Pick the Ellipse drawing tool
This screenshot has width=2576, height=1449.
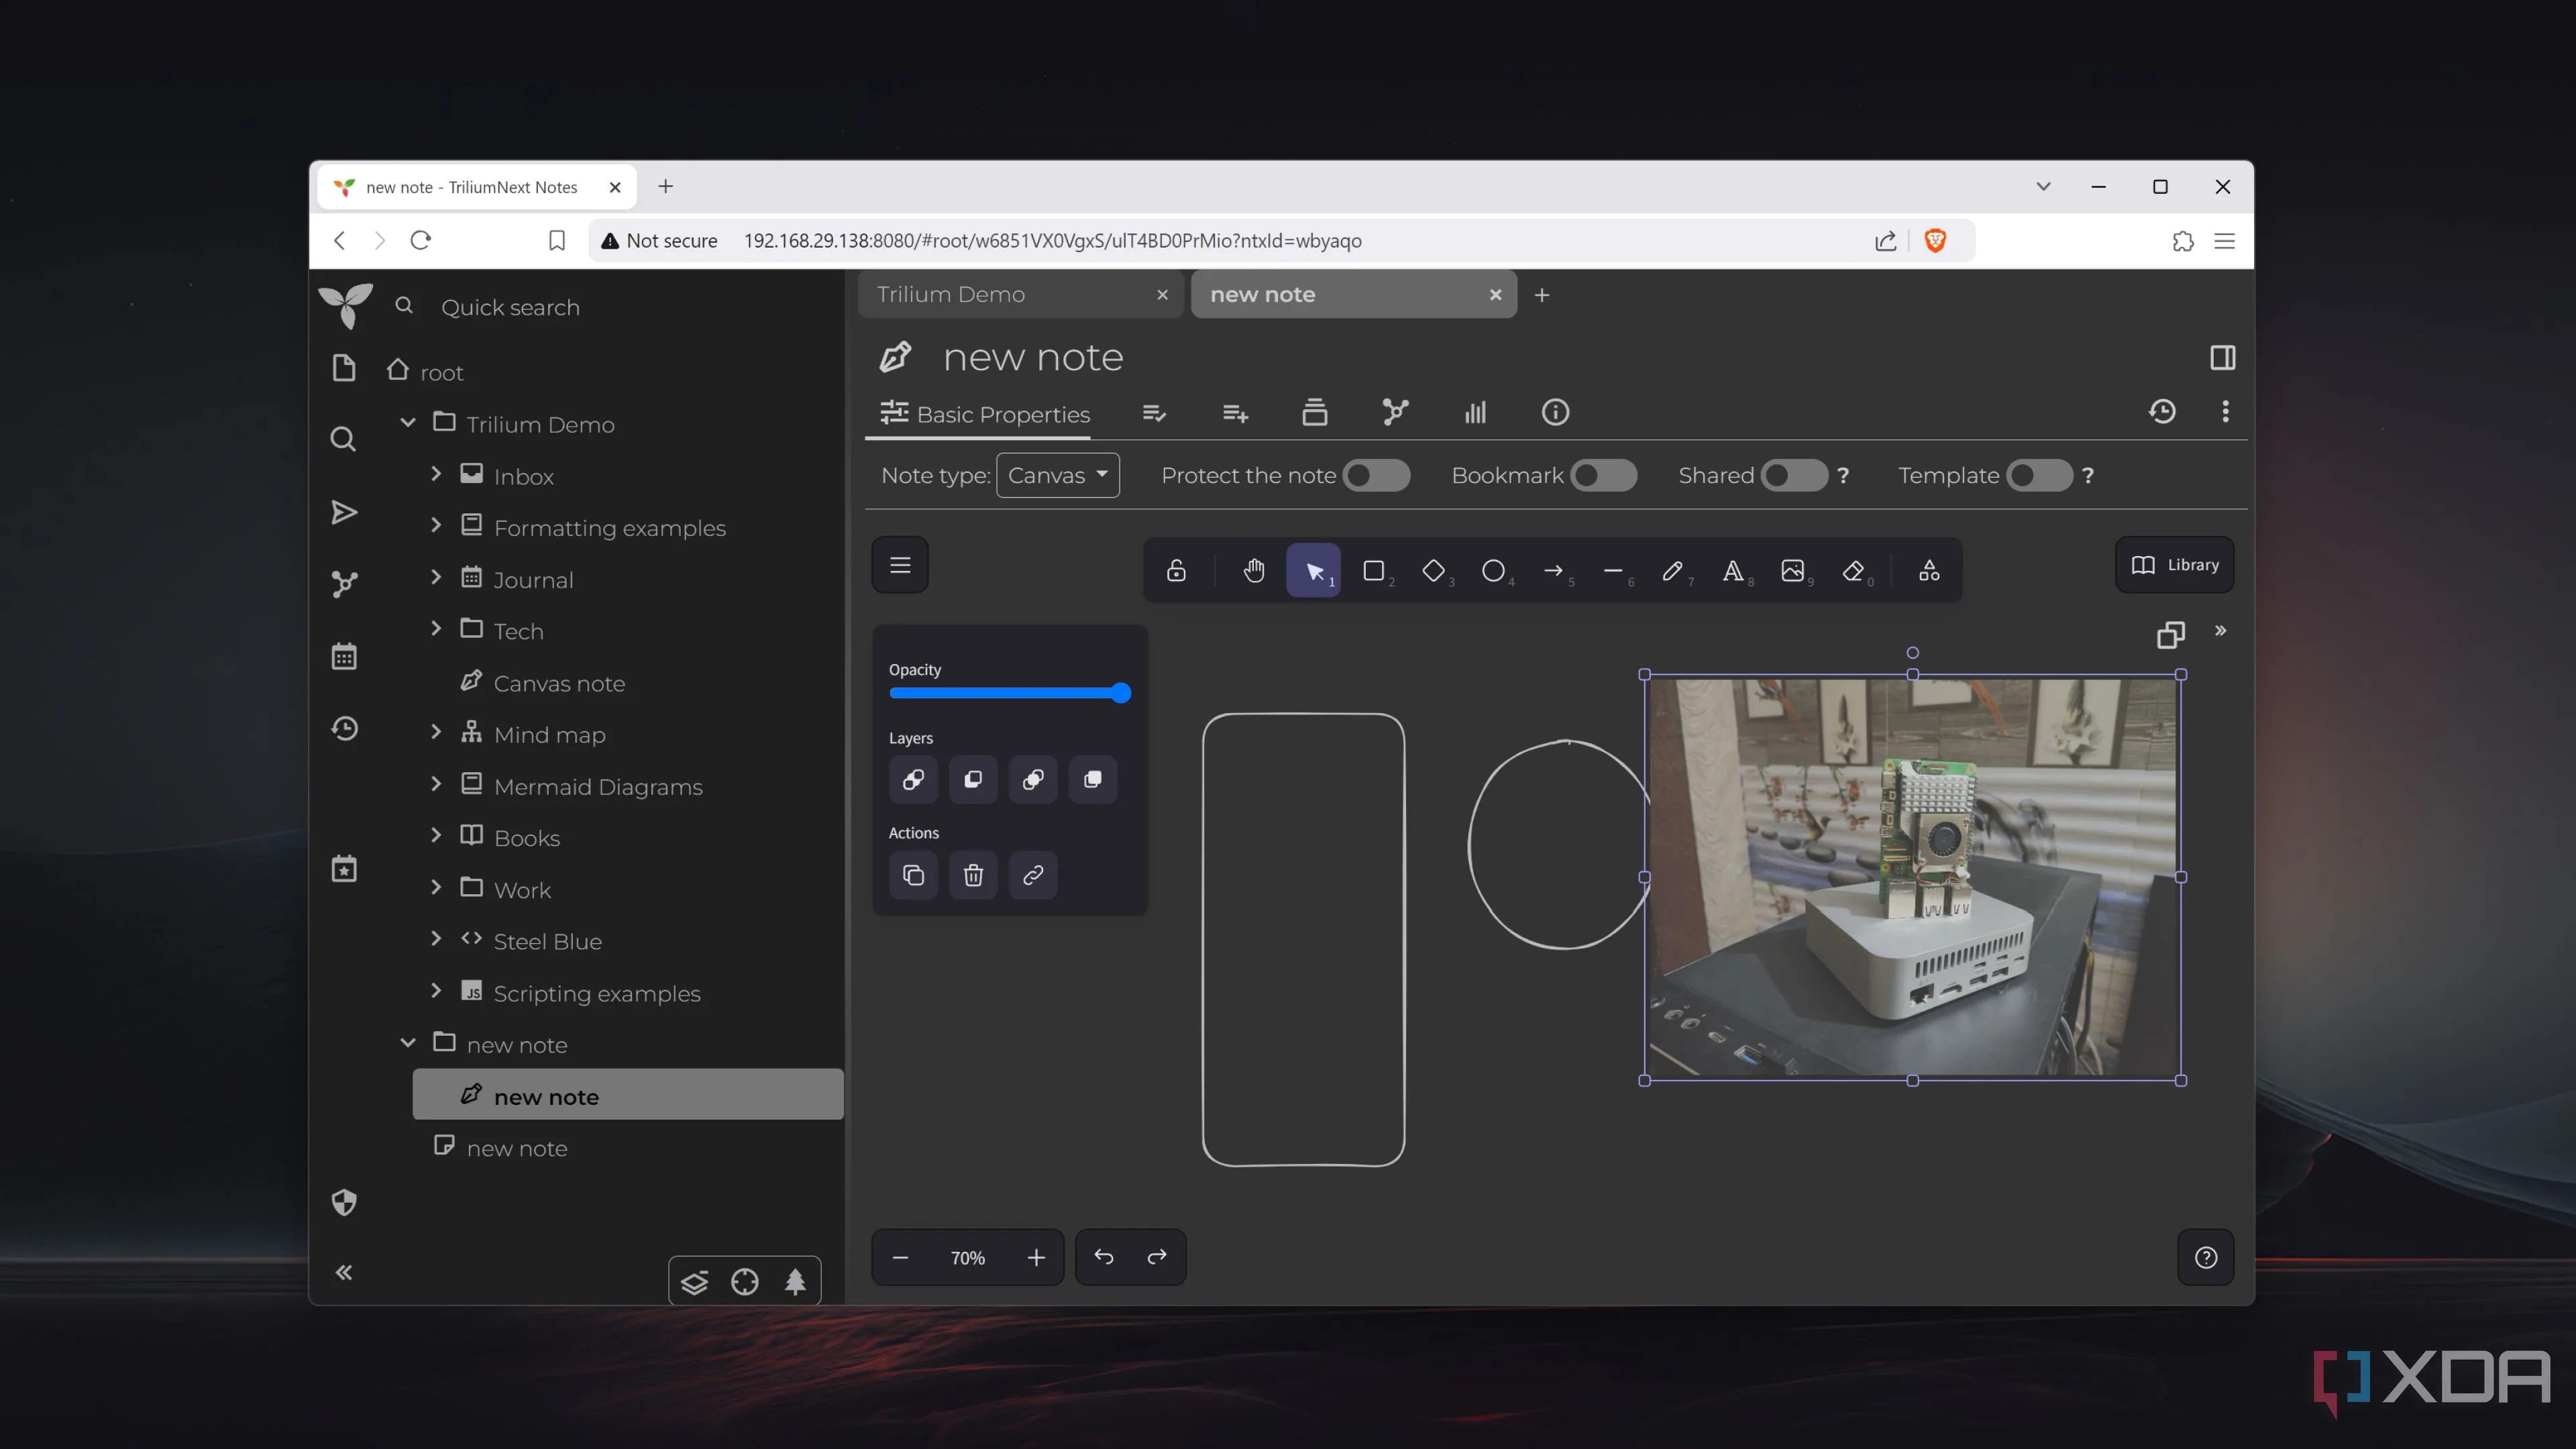click(1493, 570)
